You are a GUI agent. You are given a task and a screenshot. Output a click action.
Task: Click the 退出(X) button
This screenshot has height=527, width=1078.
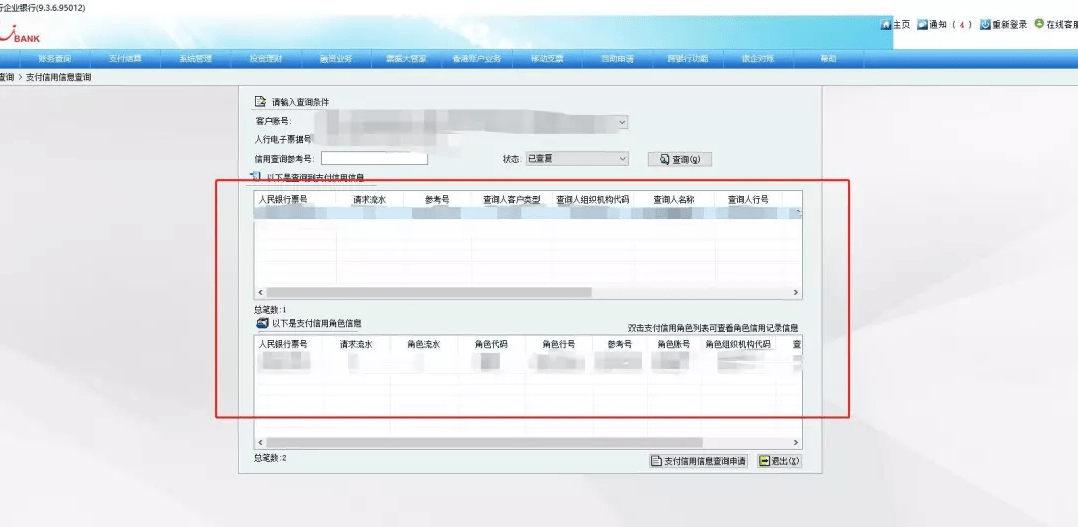(x=780, y=461)
